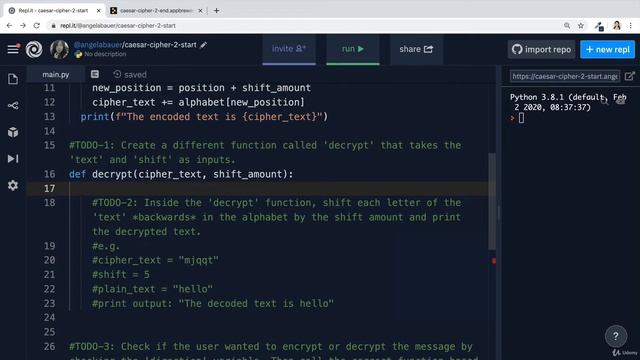This screenshot has height=360, width=640.
Task: Toggle the editor layout icon beside main.py
Action: pos(95,74)
